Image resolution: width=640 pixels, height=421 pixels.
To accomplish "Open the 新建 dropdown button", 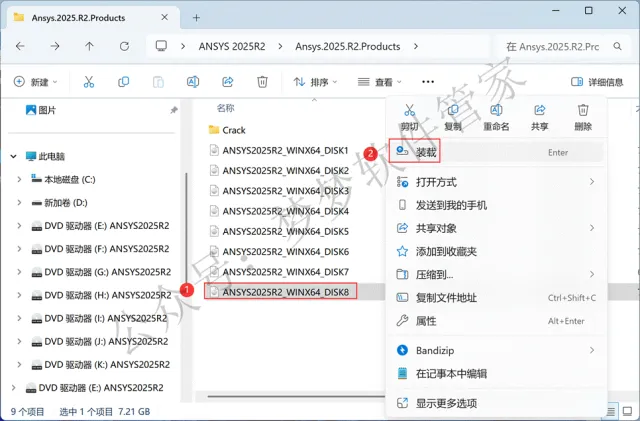I will [x=35, y=82].
